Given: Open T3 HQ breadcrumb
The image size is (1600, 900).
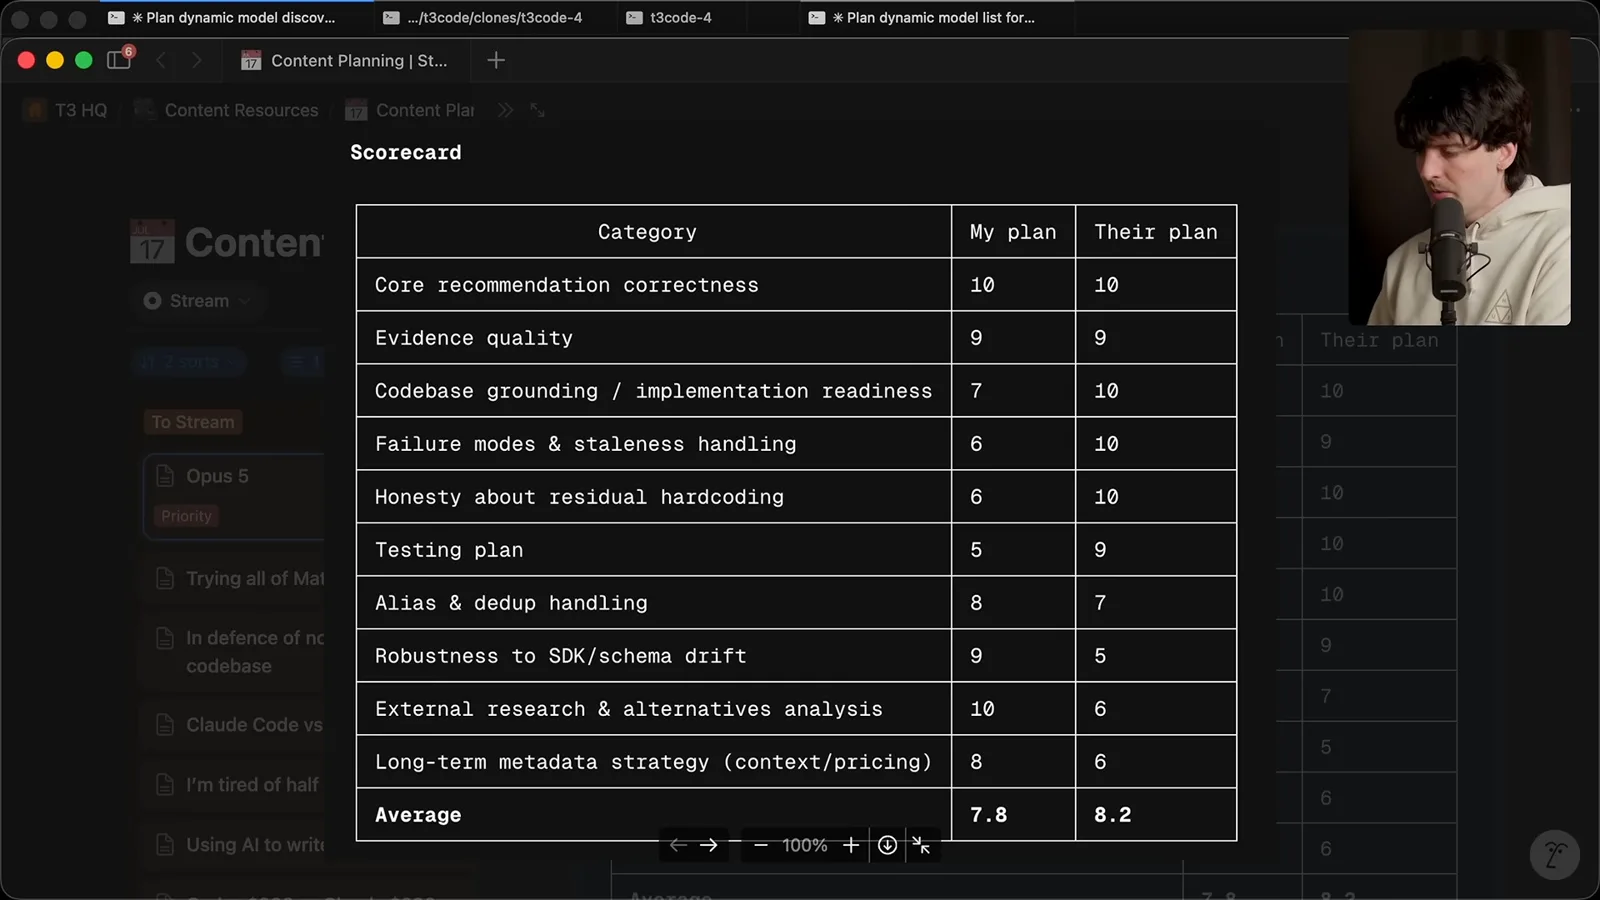Looking at the screenshot, I should [67, 110].
